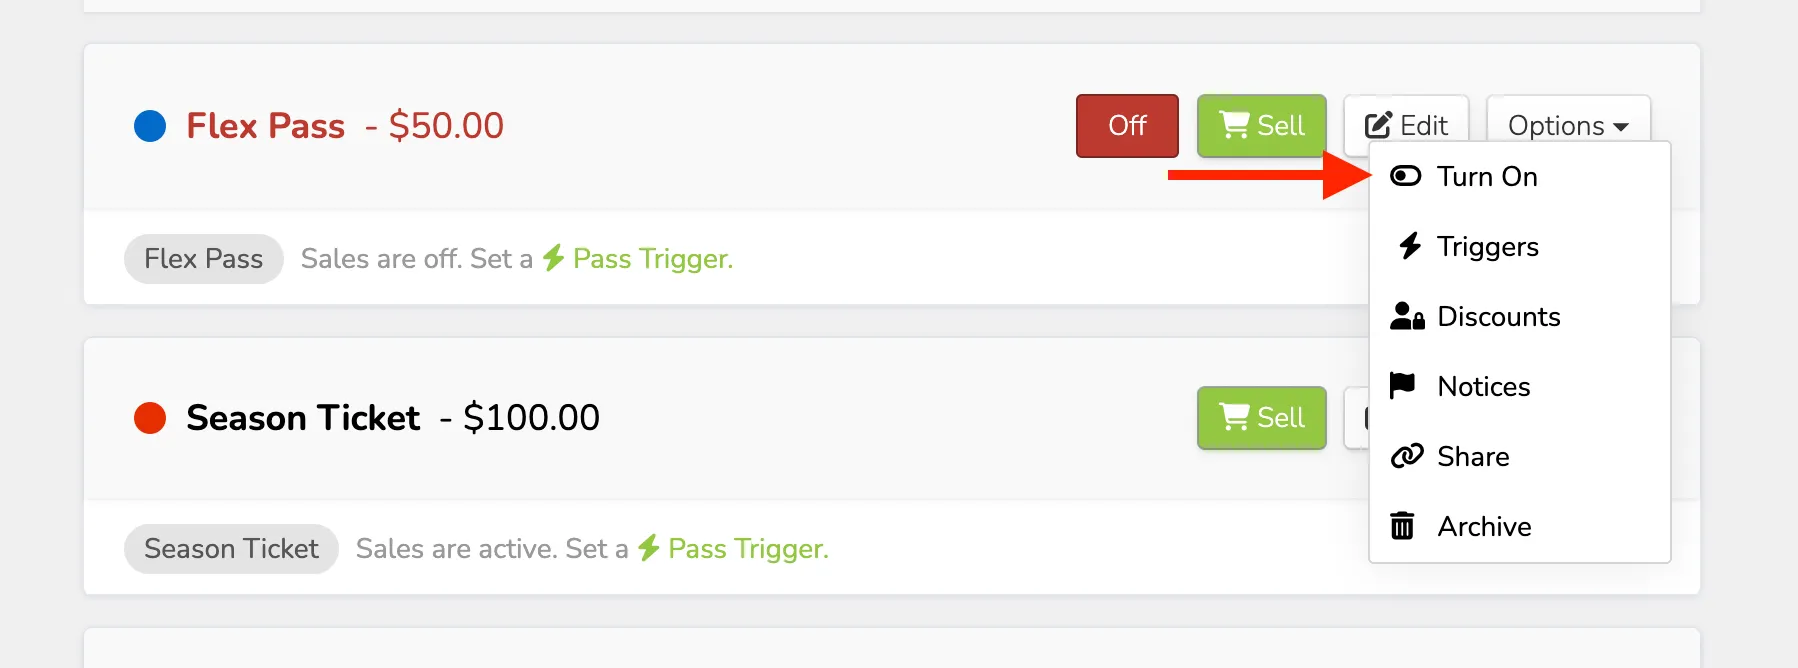
Task: Click the gray Season Ticket tag label
Action: [231, 549]
